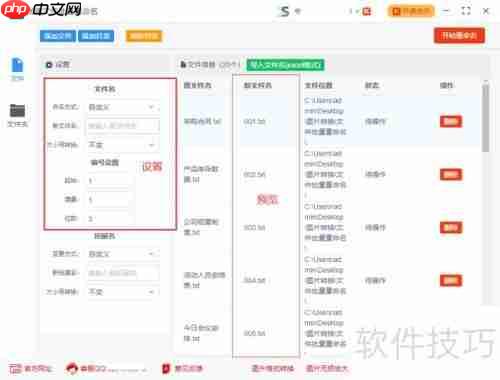Click the operation column header

446,85
